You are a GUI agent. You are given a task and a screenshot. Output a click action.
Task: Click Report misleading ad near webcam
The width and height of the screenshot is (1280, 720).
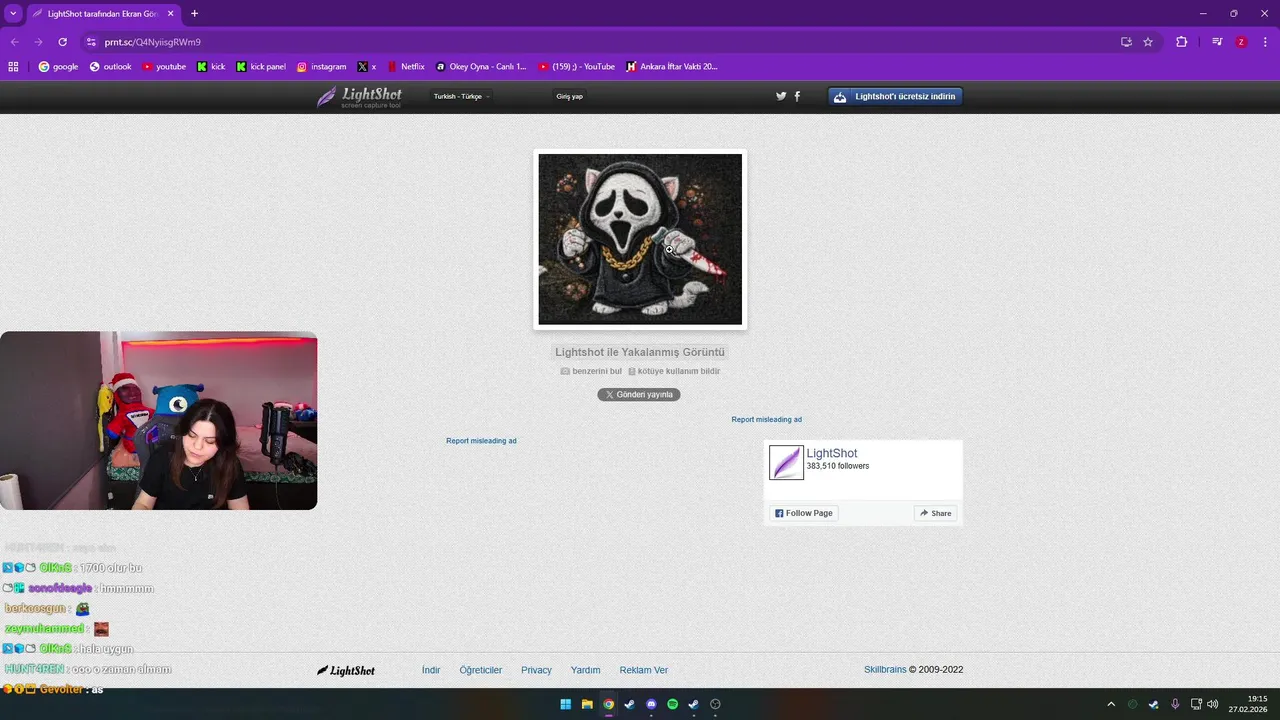[x=481, y=441]
